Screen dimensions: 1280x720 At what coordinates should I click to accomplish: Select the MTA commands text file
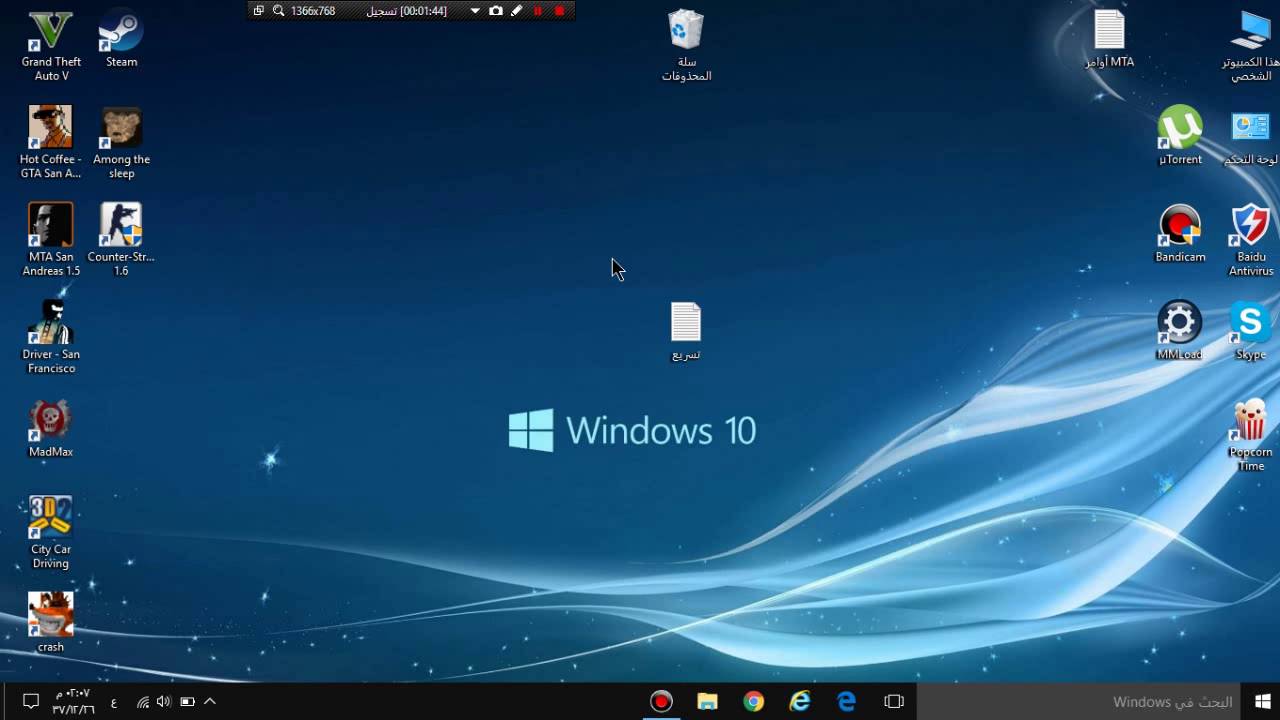click(1109, 40)
